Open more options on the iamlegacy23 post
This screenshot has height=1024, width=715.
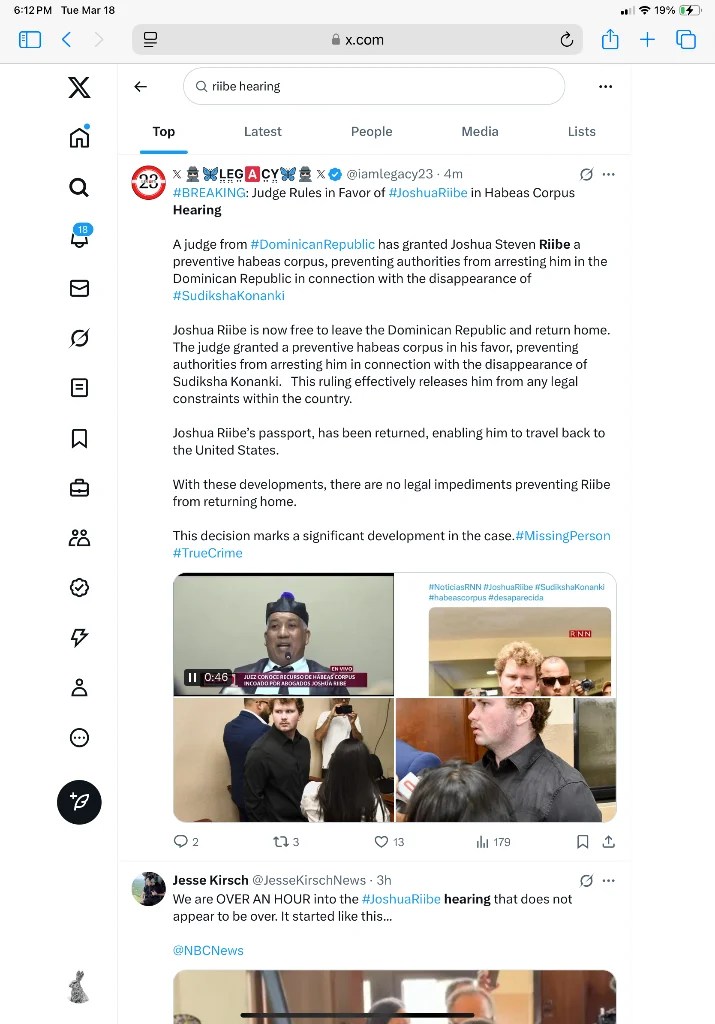coord(609,174)
